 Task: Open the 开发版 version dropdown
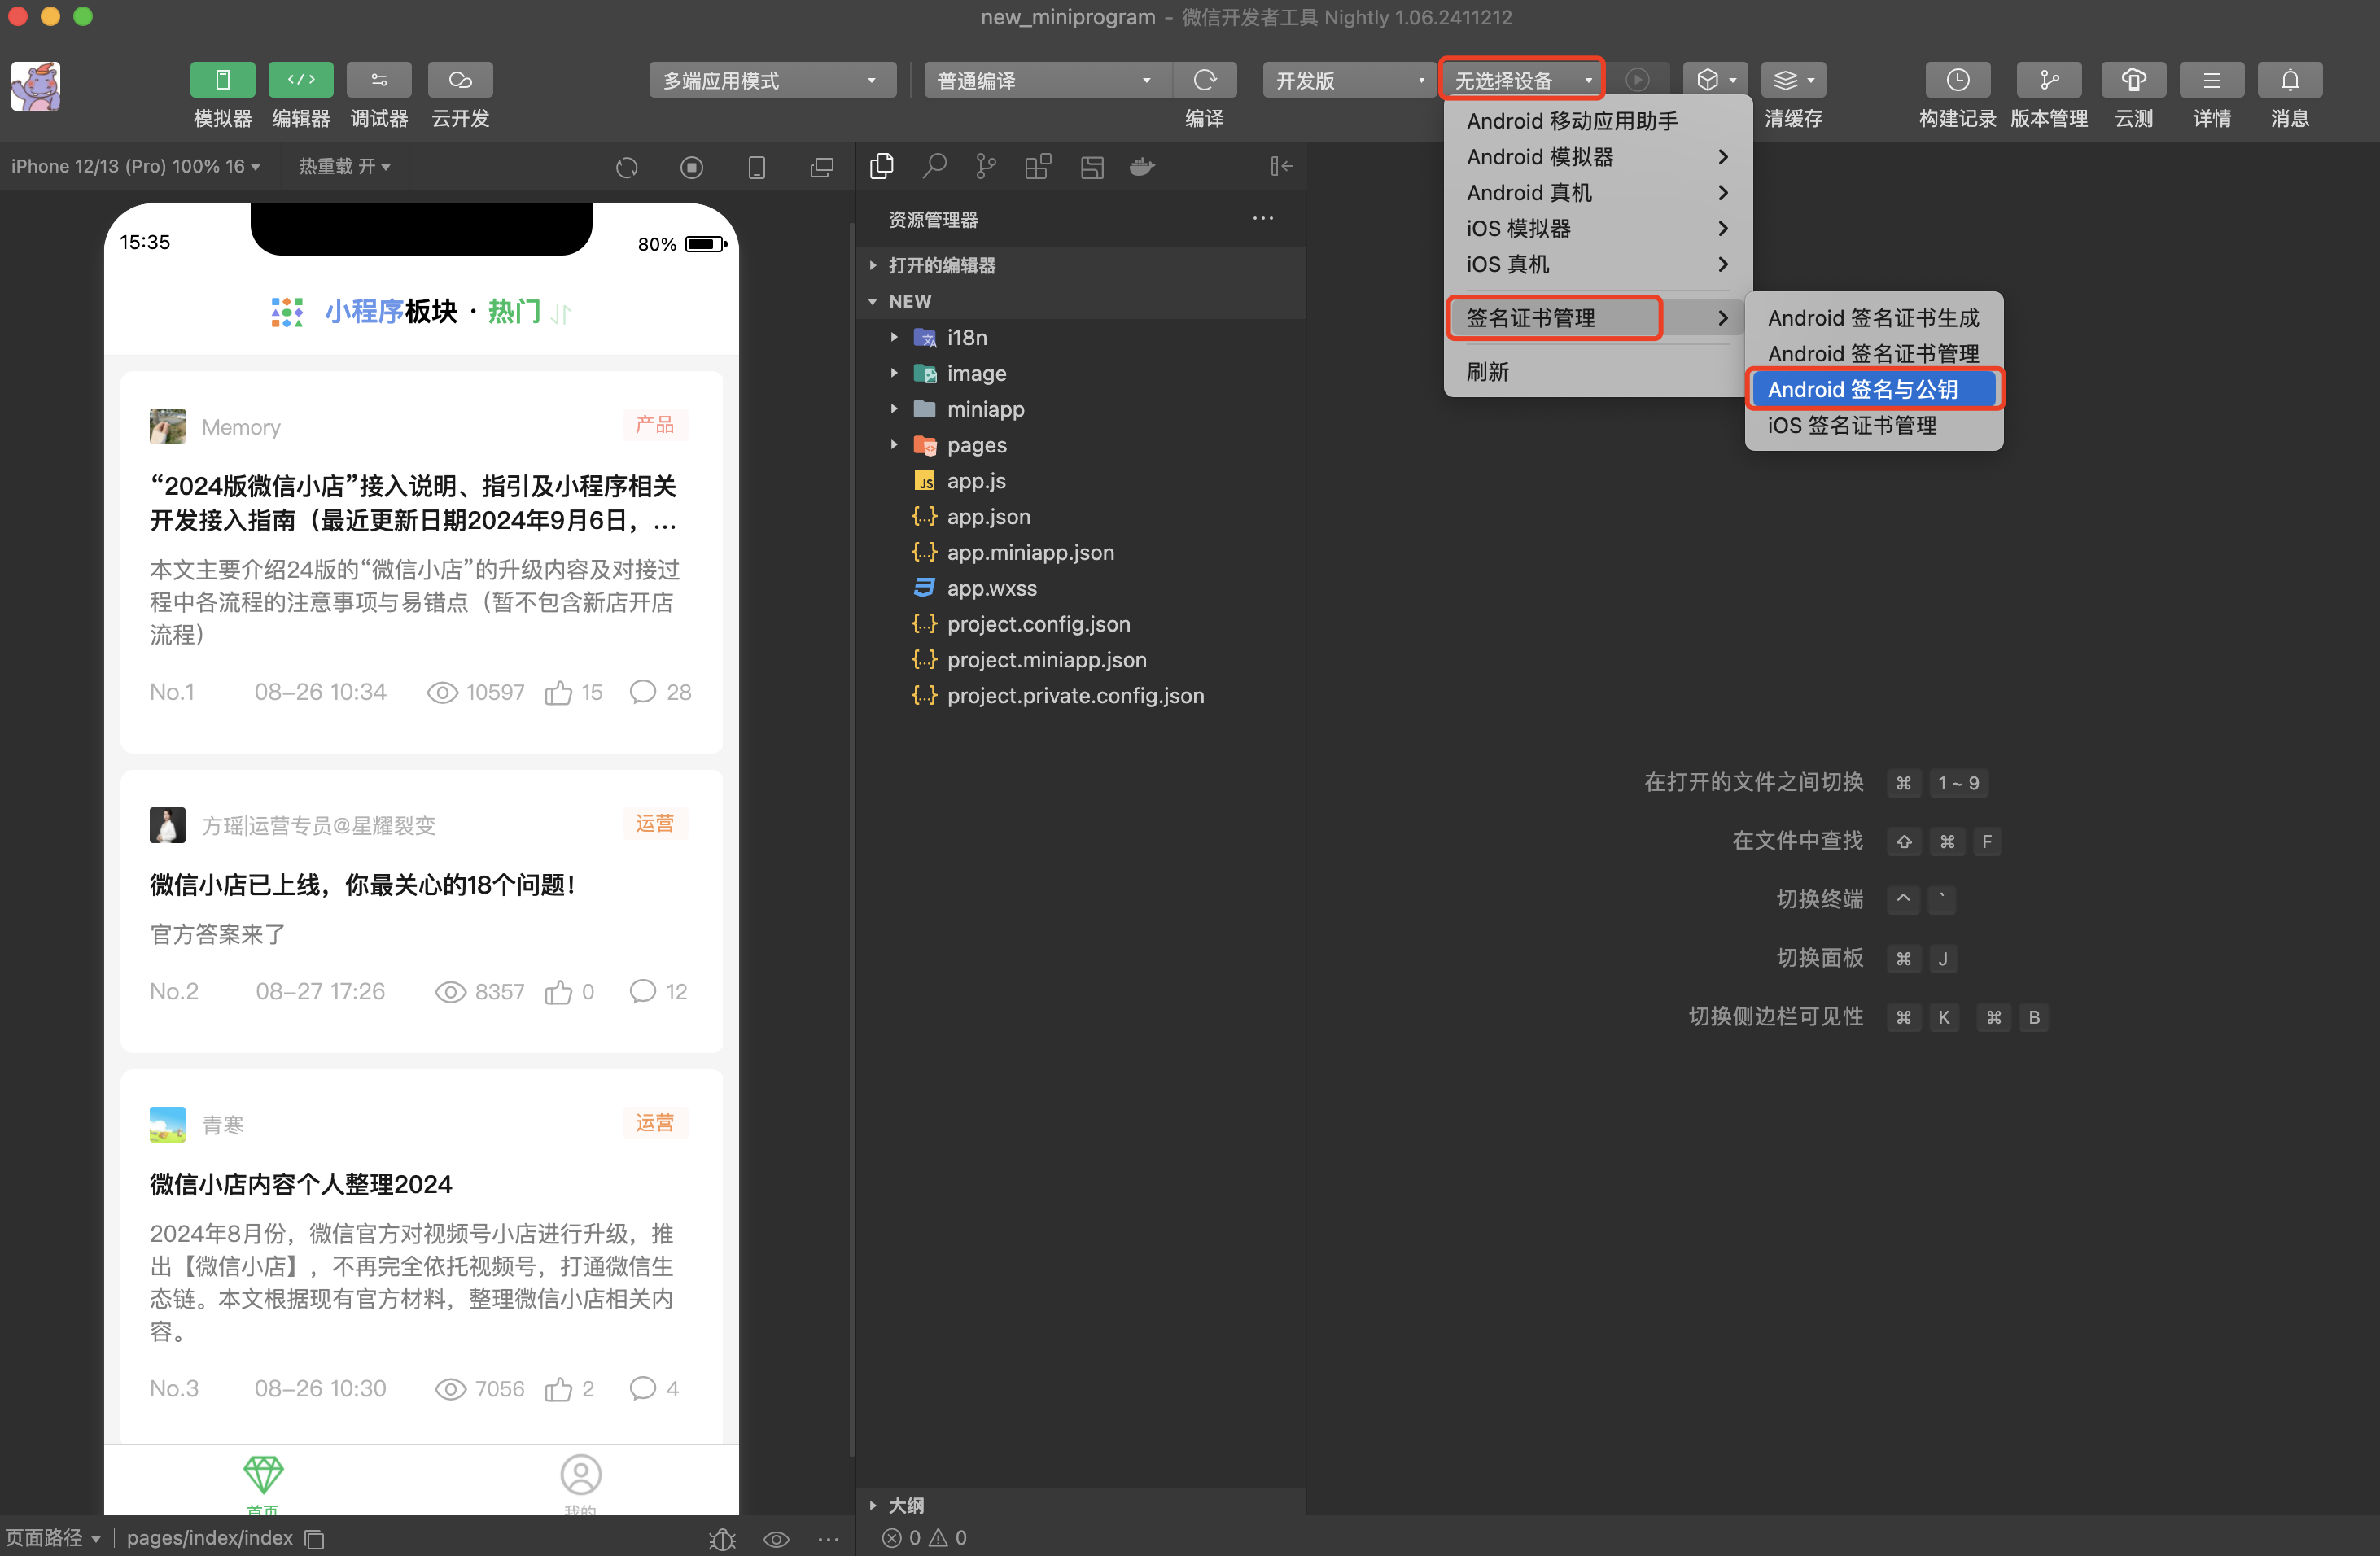(x=1349, y=80)
